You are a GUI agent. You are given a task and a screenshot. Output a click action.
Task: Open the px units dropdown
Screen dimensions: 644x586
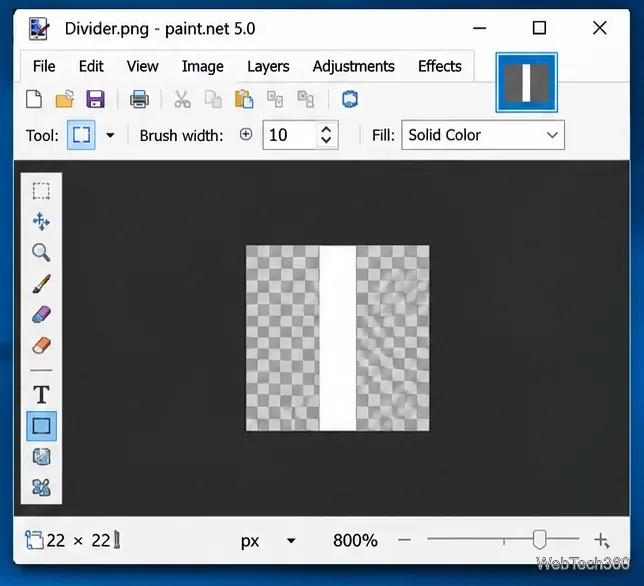291,540
